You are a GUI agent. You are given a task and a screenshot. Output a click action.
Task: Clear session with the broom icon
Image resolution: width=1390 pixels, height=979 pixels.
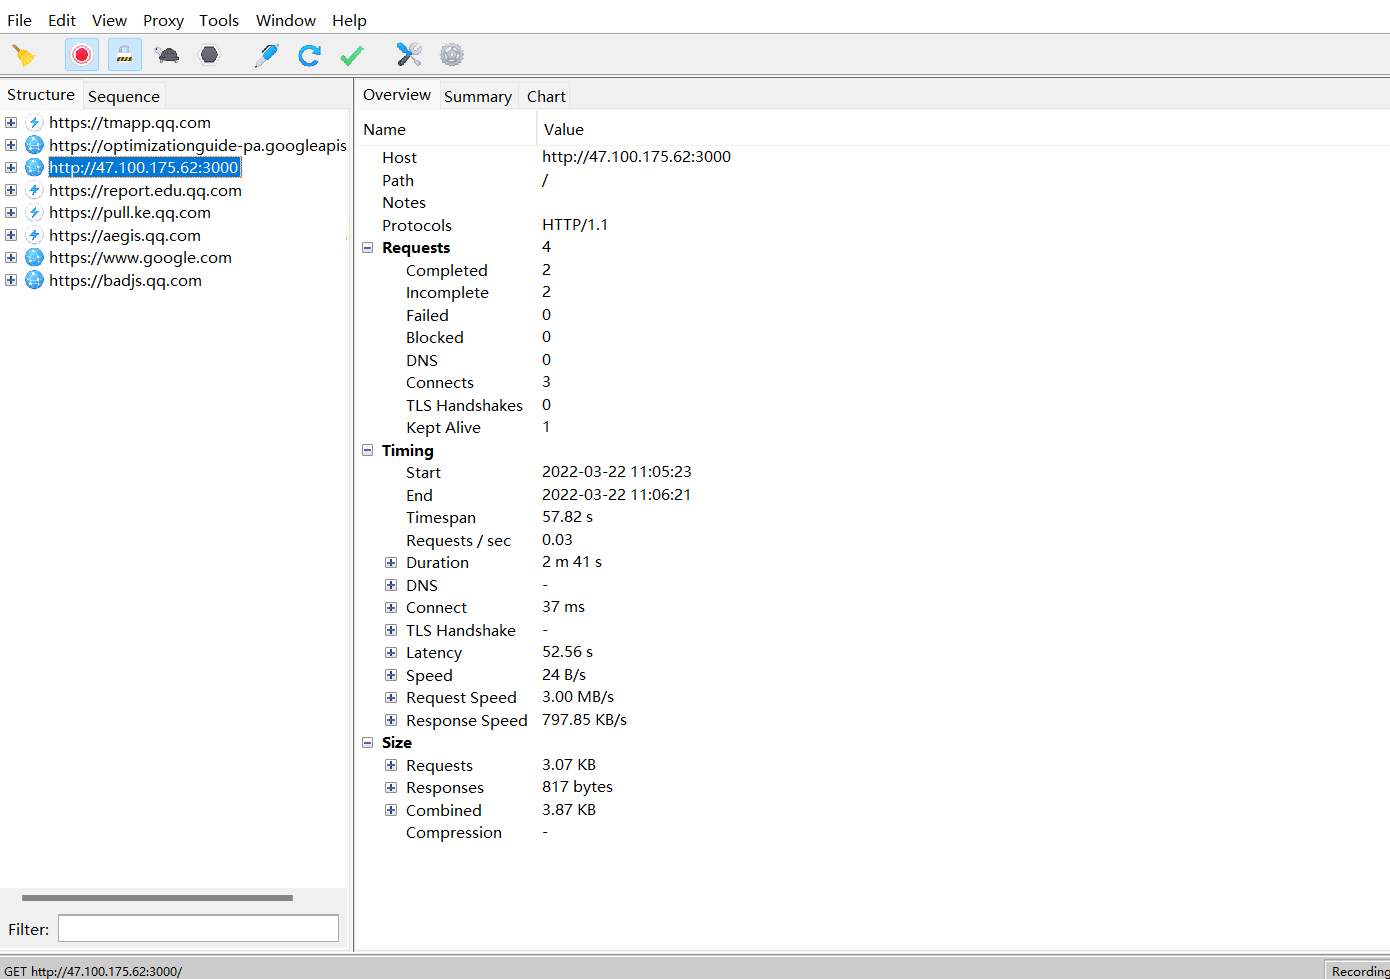(x=23, y=55)
